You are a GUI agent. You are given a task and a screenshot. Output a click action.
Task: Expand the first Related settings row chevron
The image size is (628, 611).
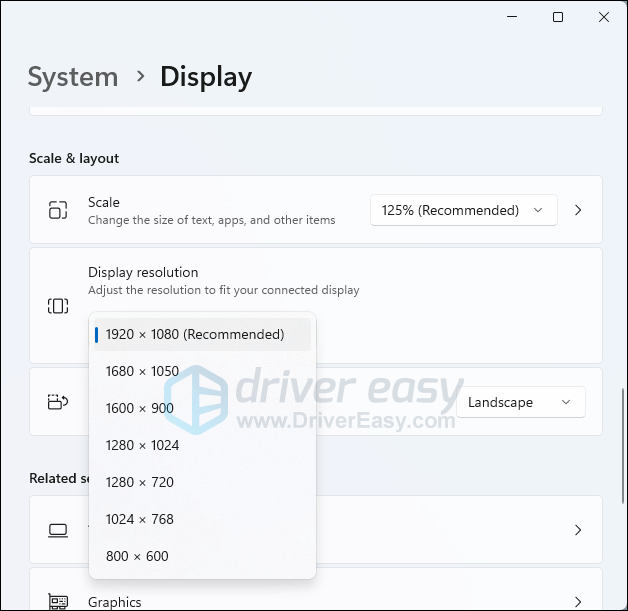click(x=578, y=530)
